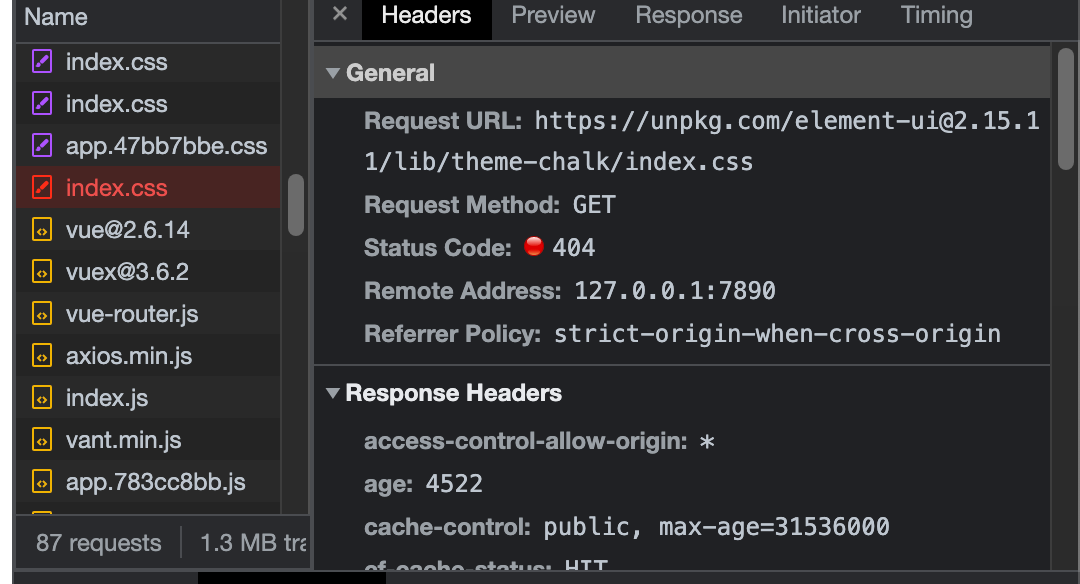This screenshot has height=584, width=1080.
Task: Collapse the Response Headers section
Action: pos(332,393)
